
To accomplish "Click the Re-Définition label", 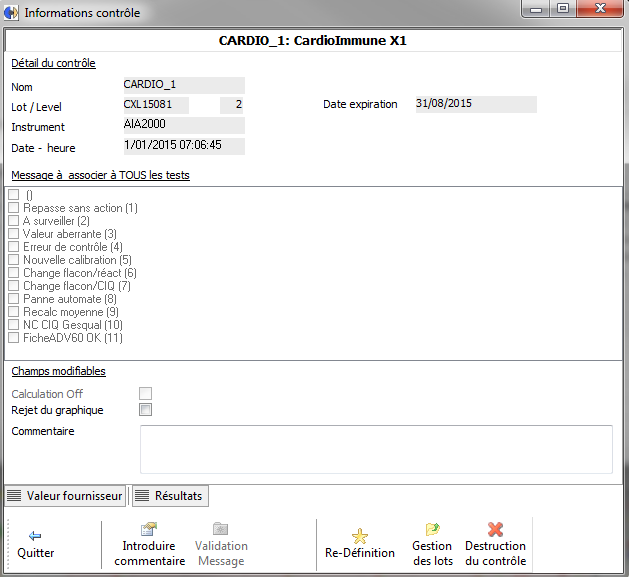I will tap(360, 553).
